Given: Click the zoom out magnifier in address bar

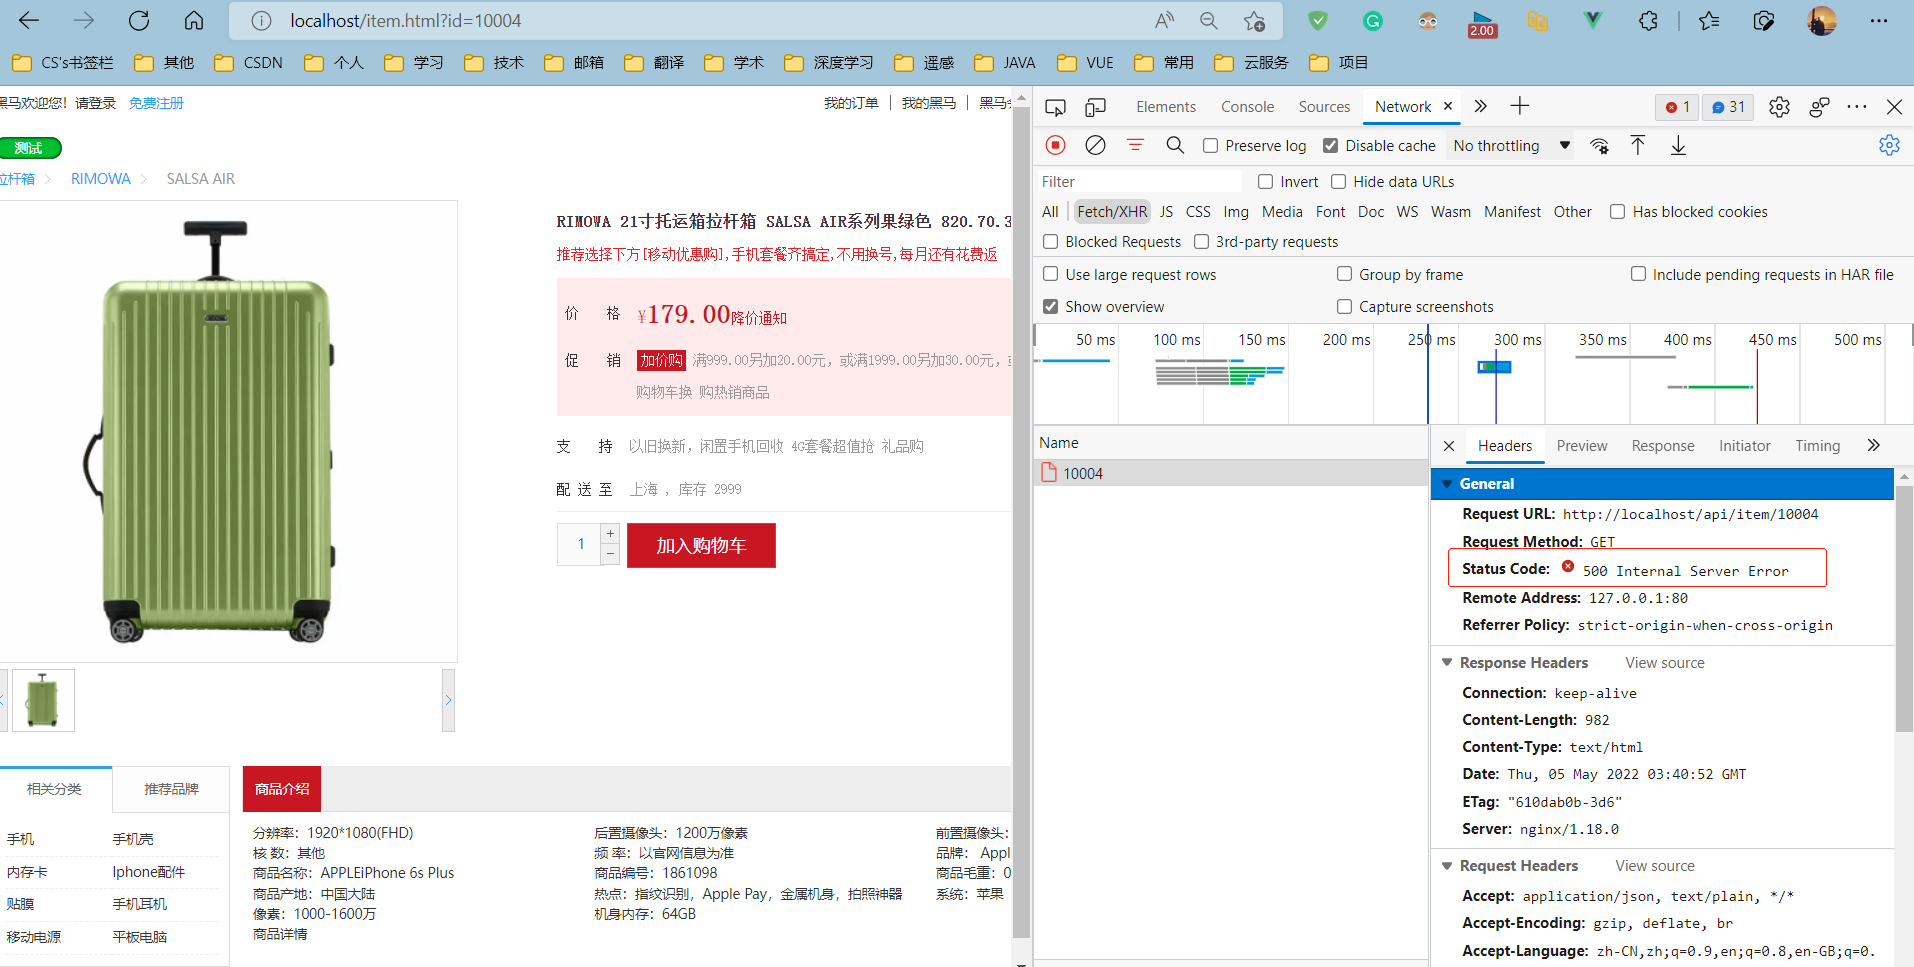Looking at the screenshot, I should (1209, 20).
